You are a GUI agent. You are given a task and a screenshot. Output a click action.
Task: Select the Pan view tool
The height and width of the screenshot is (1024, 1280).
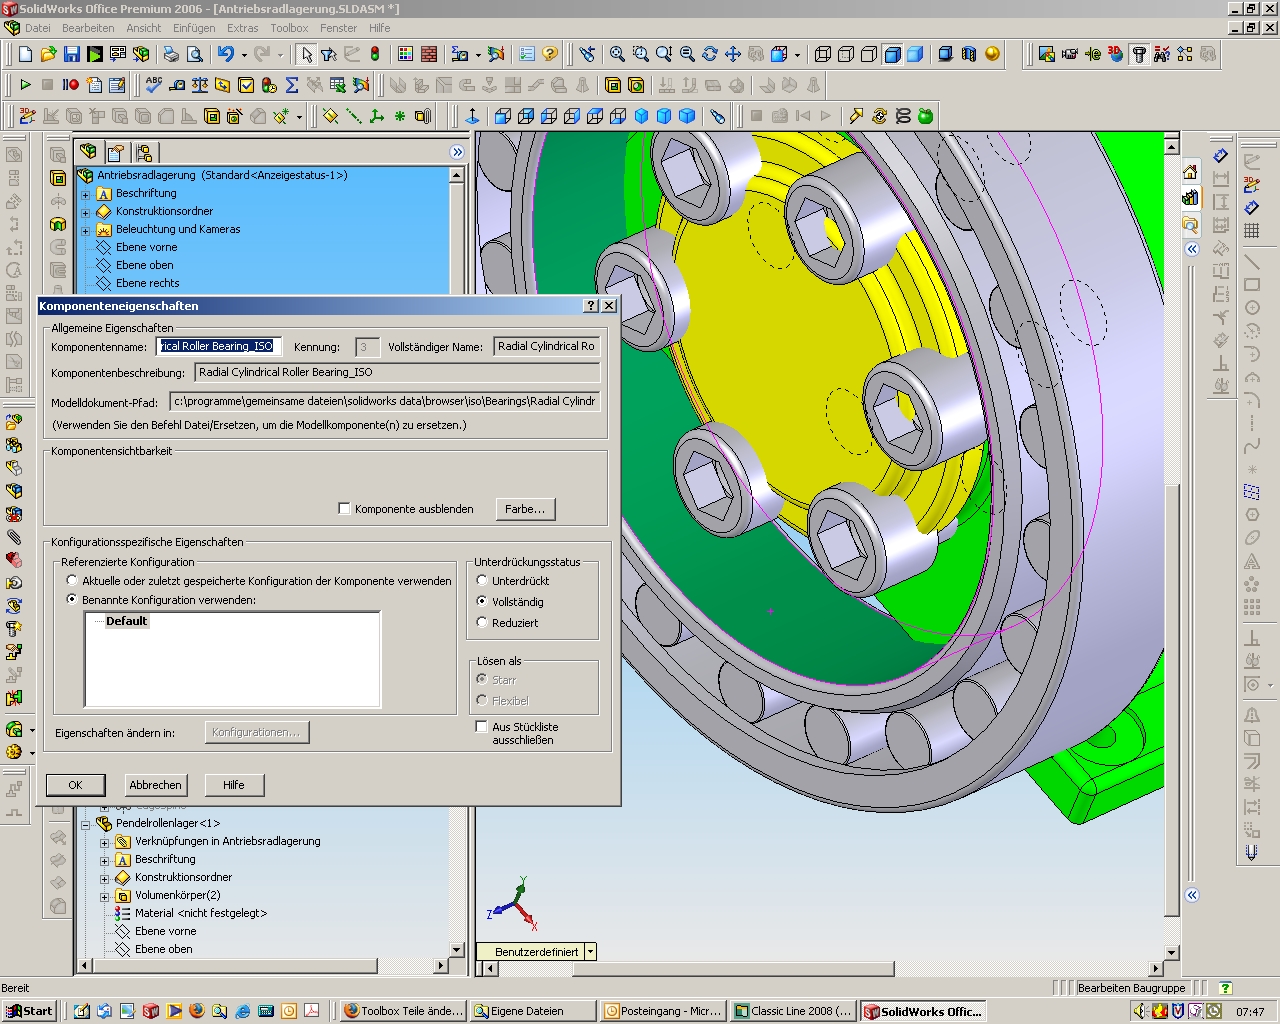tap(733, 54)
